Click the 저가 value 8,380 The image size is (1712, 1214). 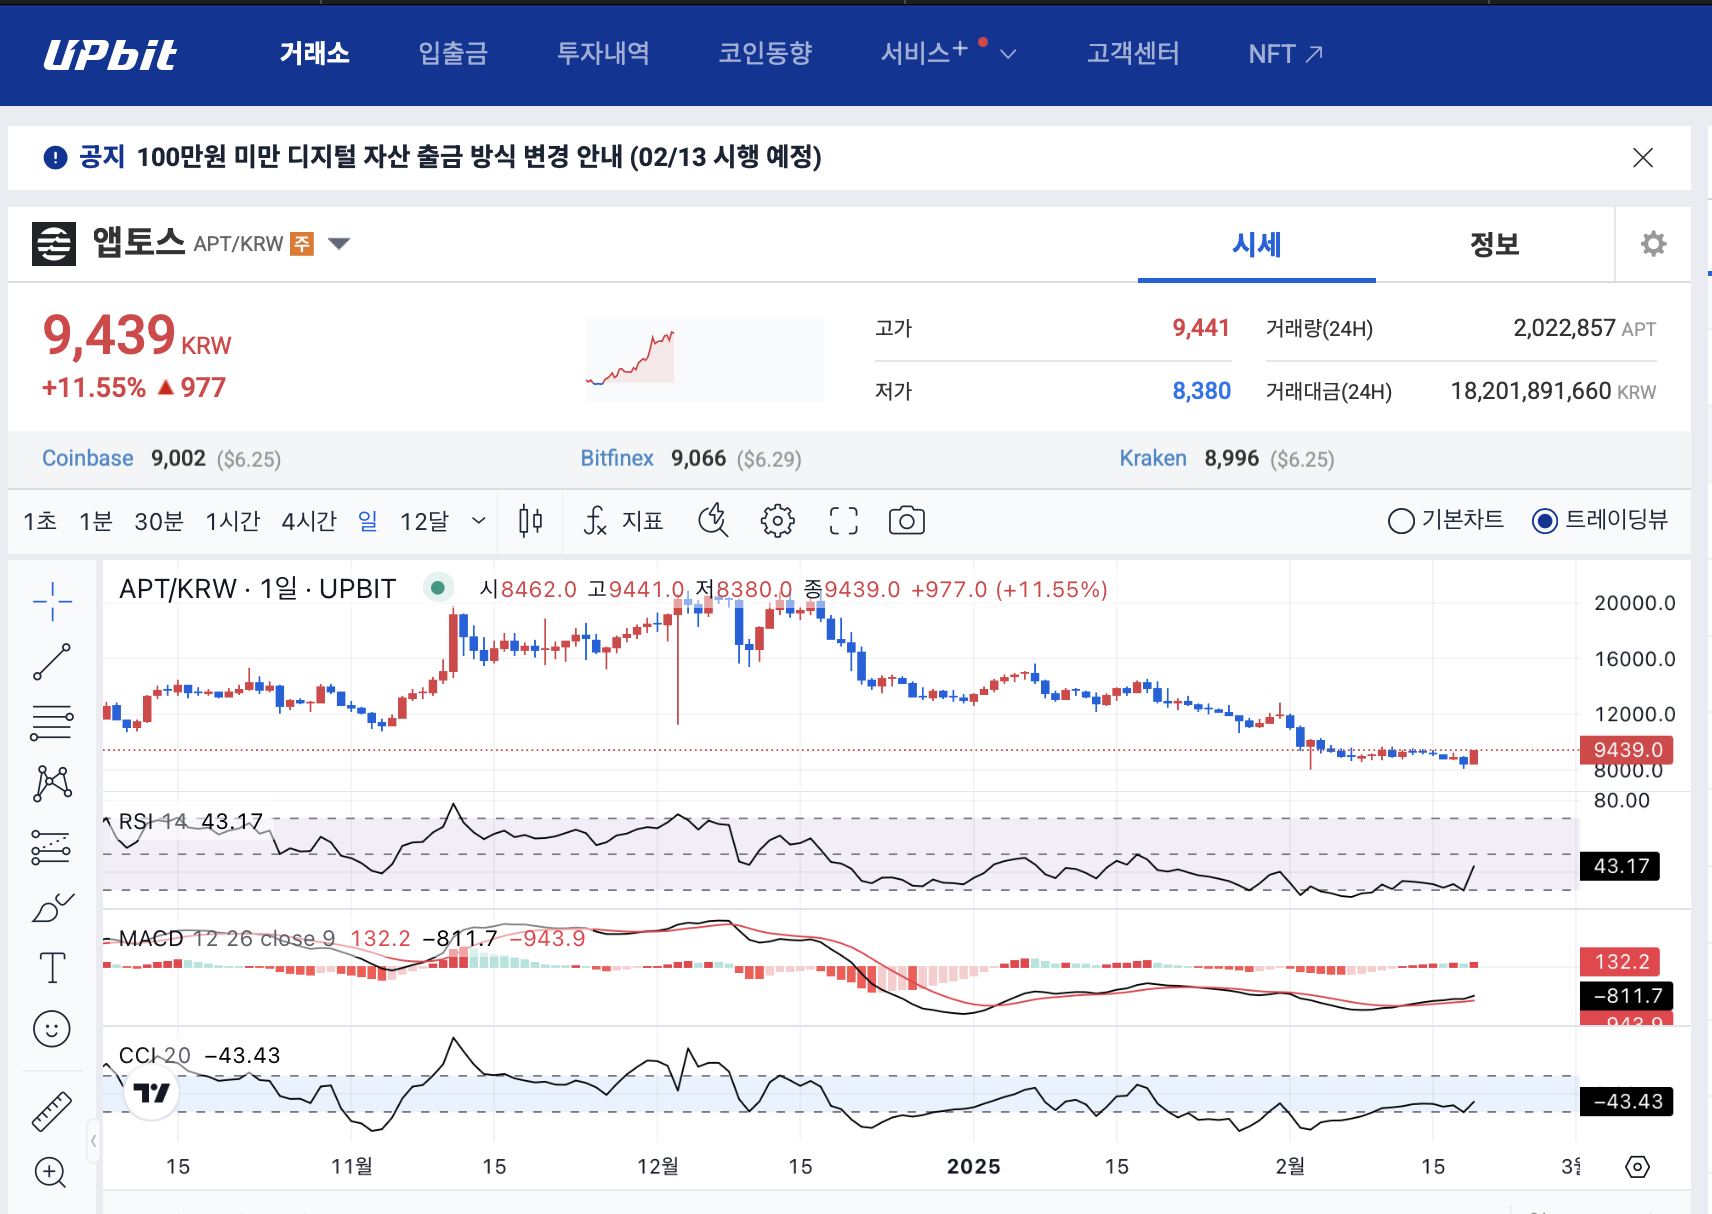1201,391
